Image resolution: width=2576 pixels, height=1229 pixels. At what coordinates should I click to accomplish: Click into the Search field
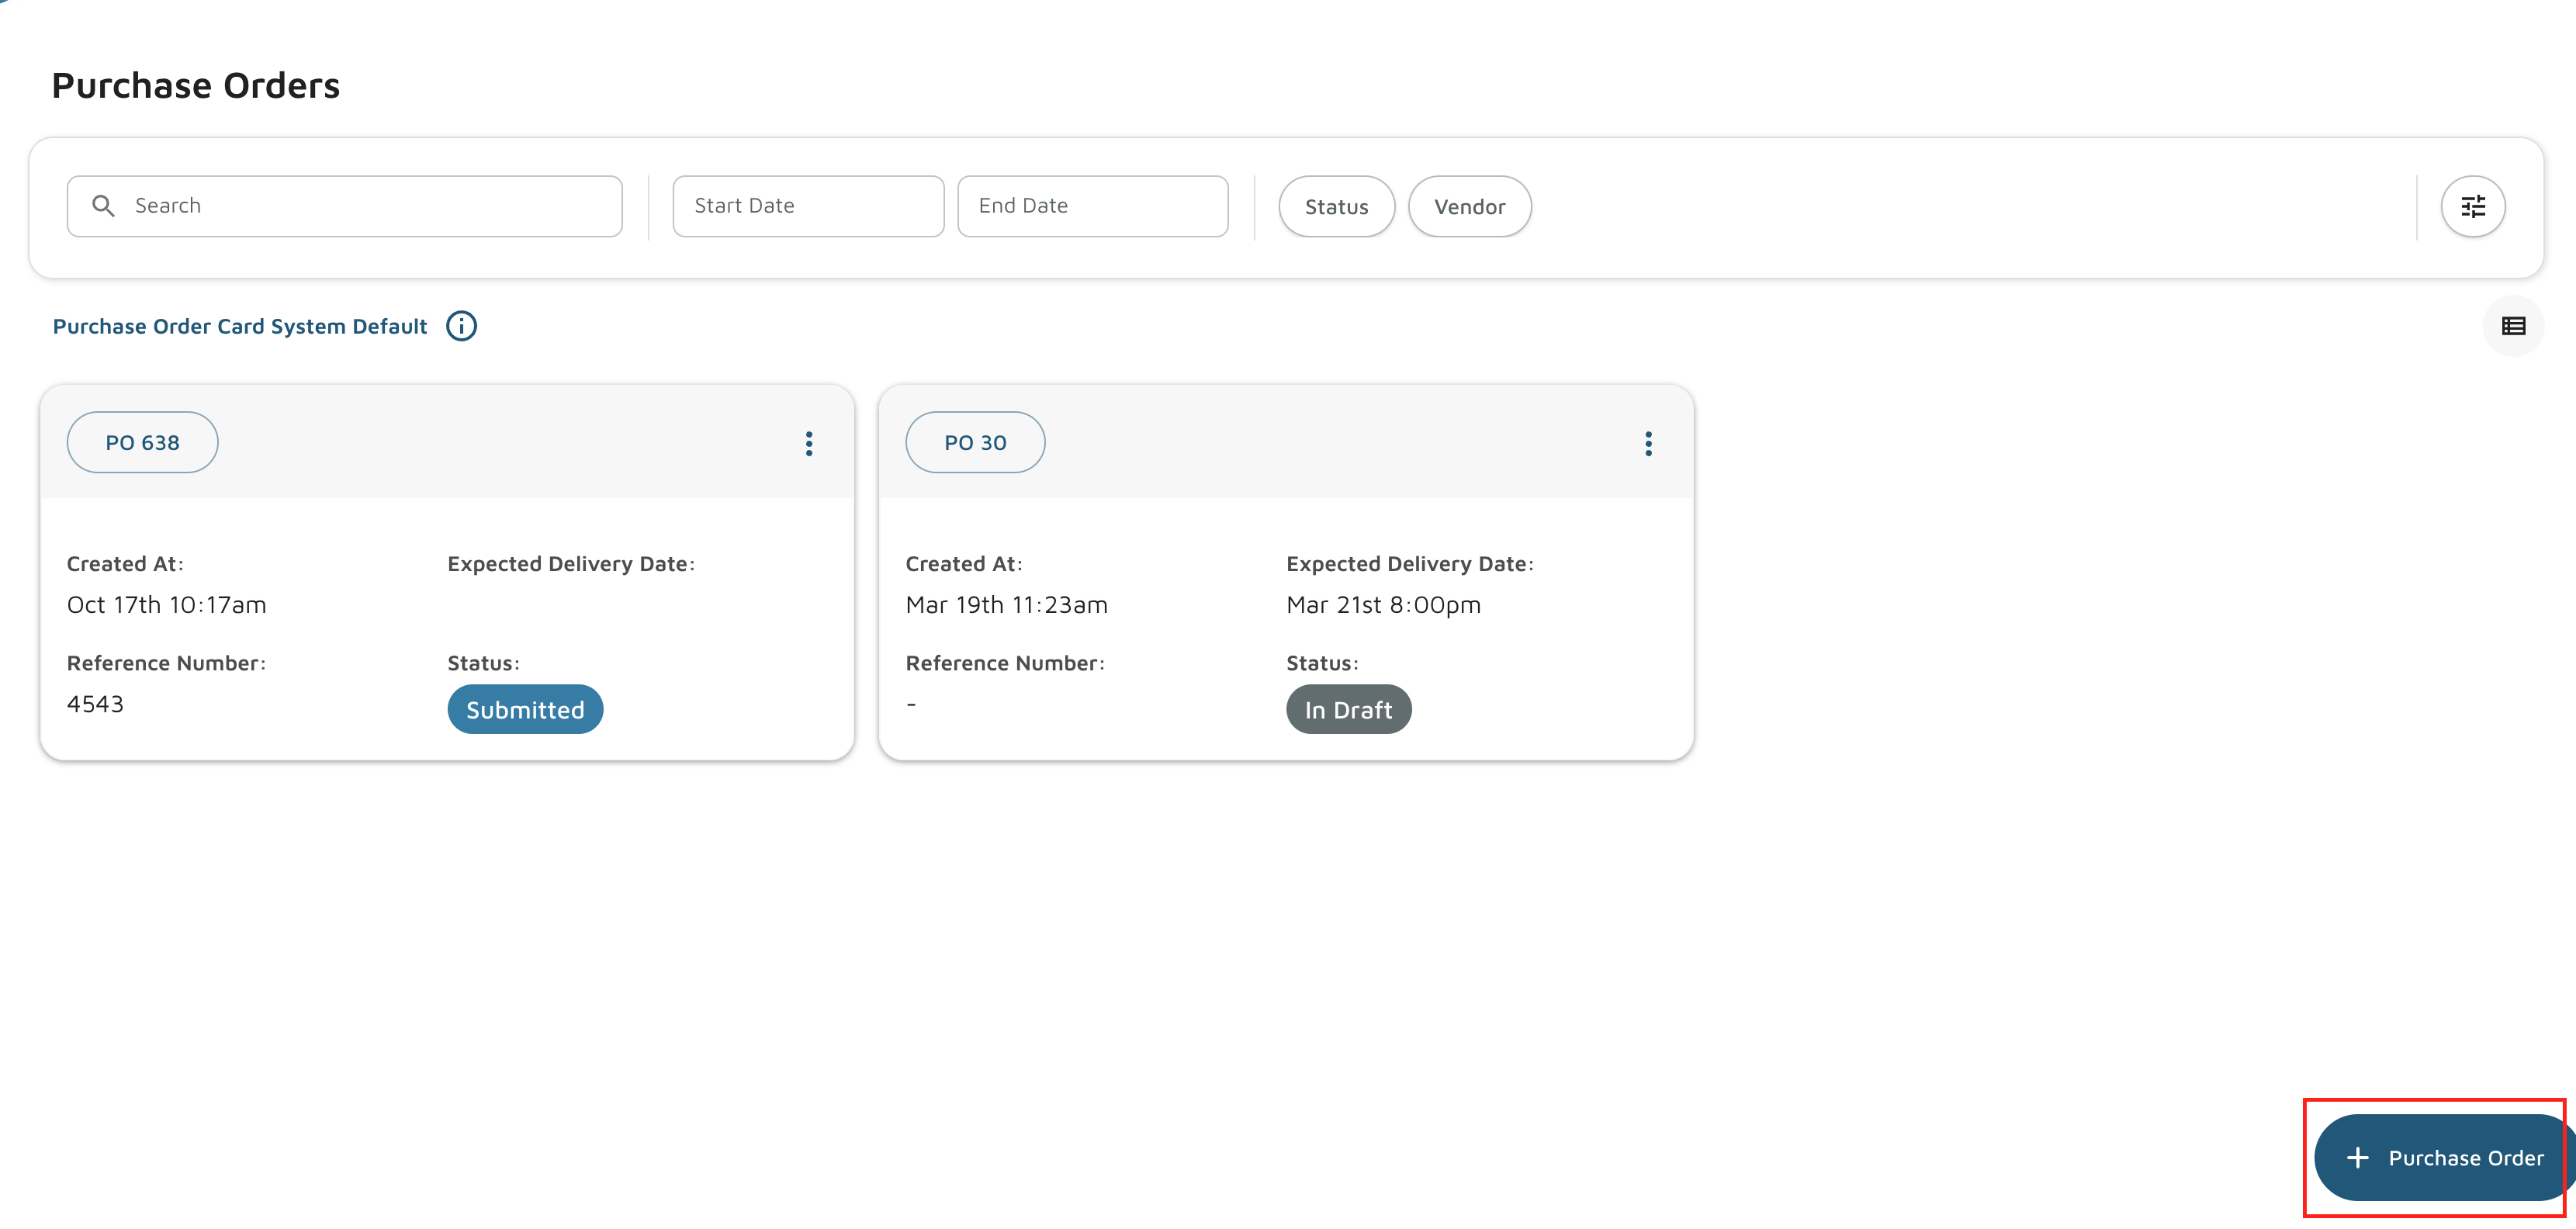pyautogui.click(x=370, y=206)
